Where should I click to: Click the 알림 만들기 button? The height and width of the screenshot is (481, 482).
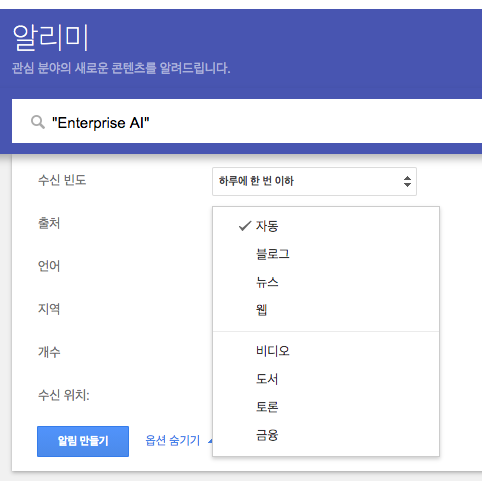pos(83,441)
